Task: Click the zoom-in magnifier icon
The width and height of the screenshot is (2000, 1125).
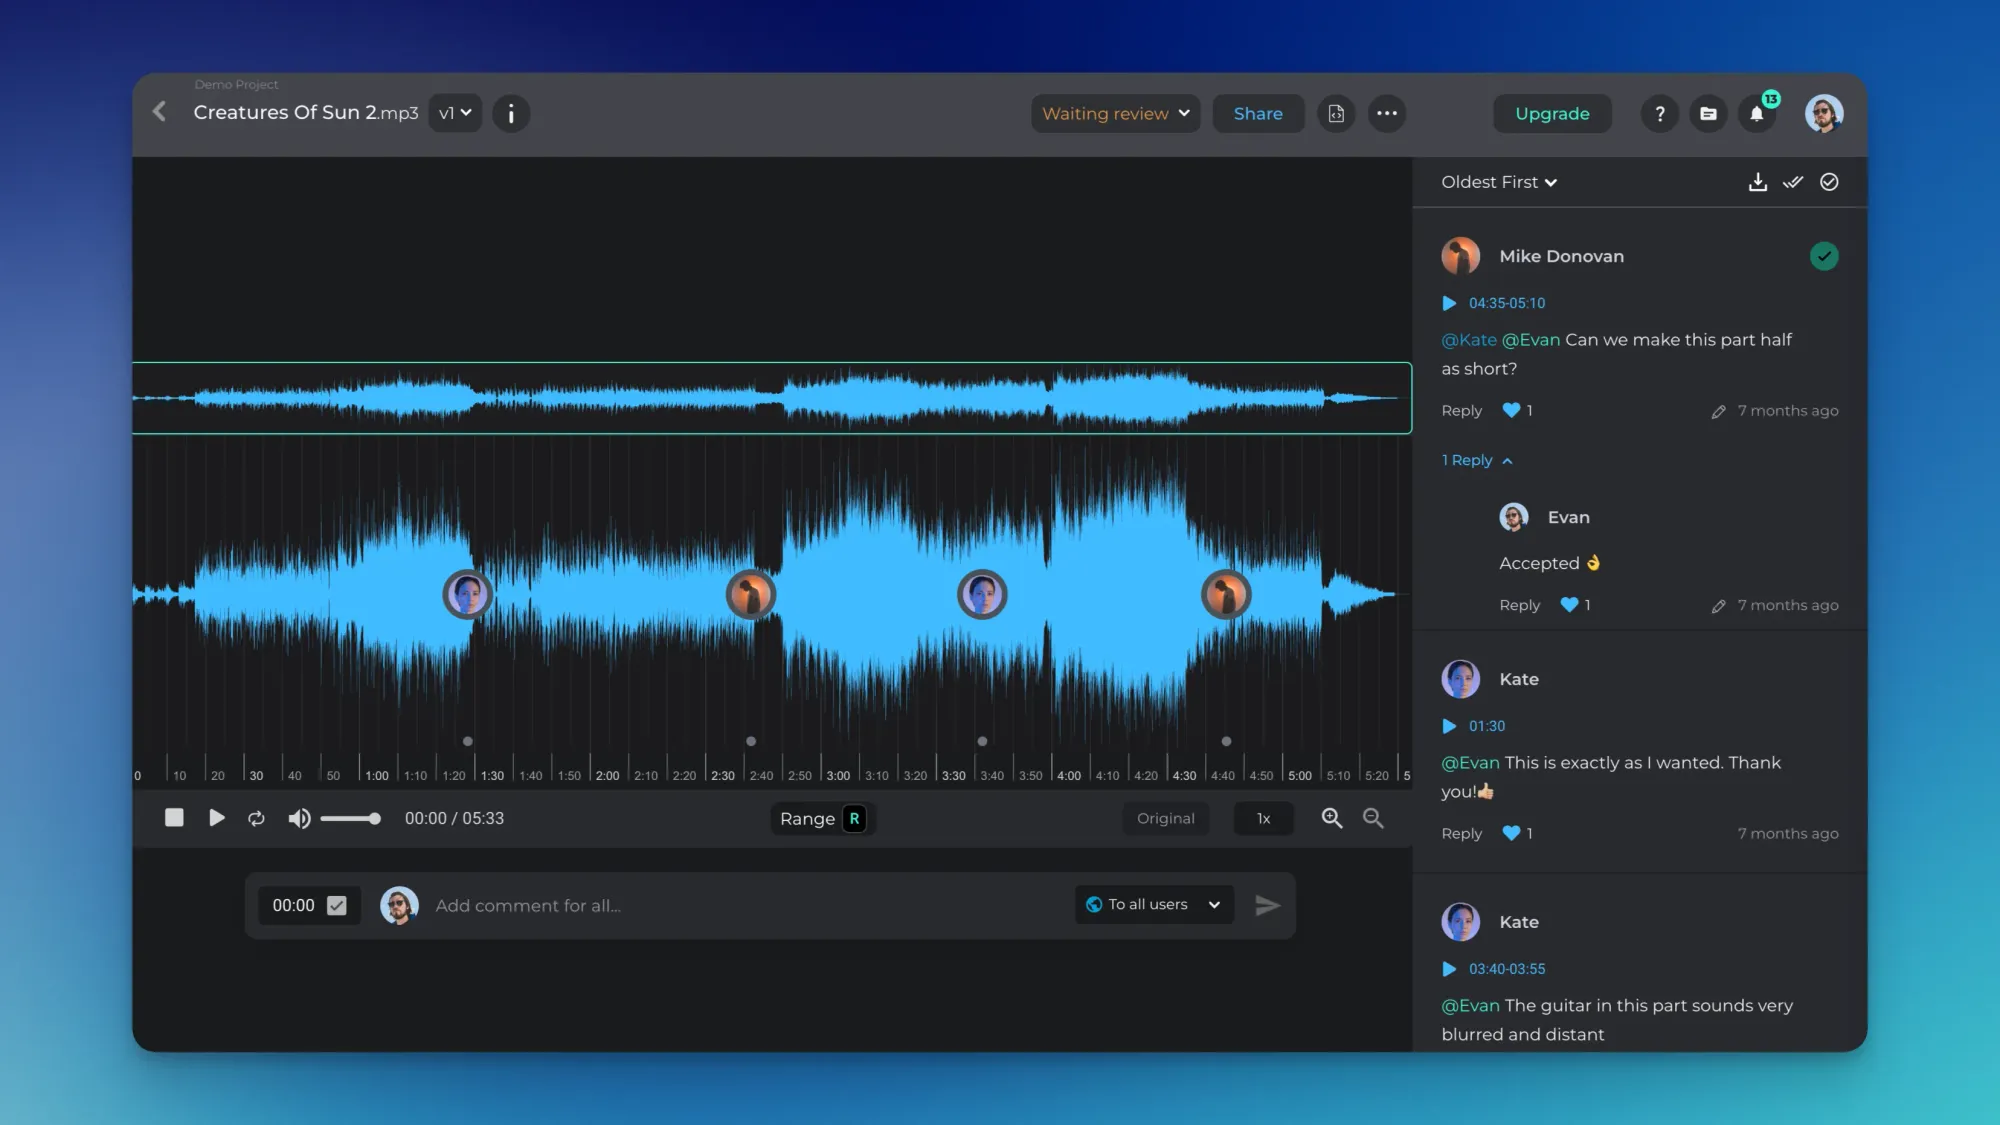Action: click(1331, 818)
